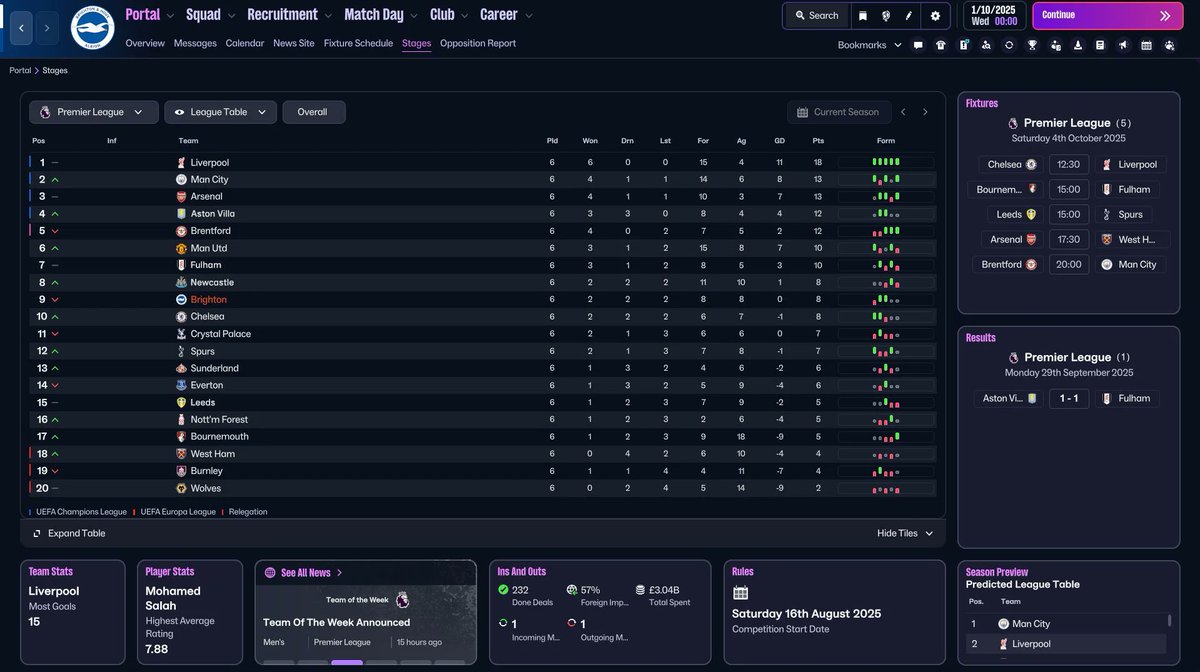Open the Team Of The Week Announced news
The height and width of the screenshot is (672, 1200).
(336, 622)
